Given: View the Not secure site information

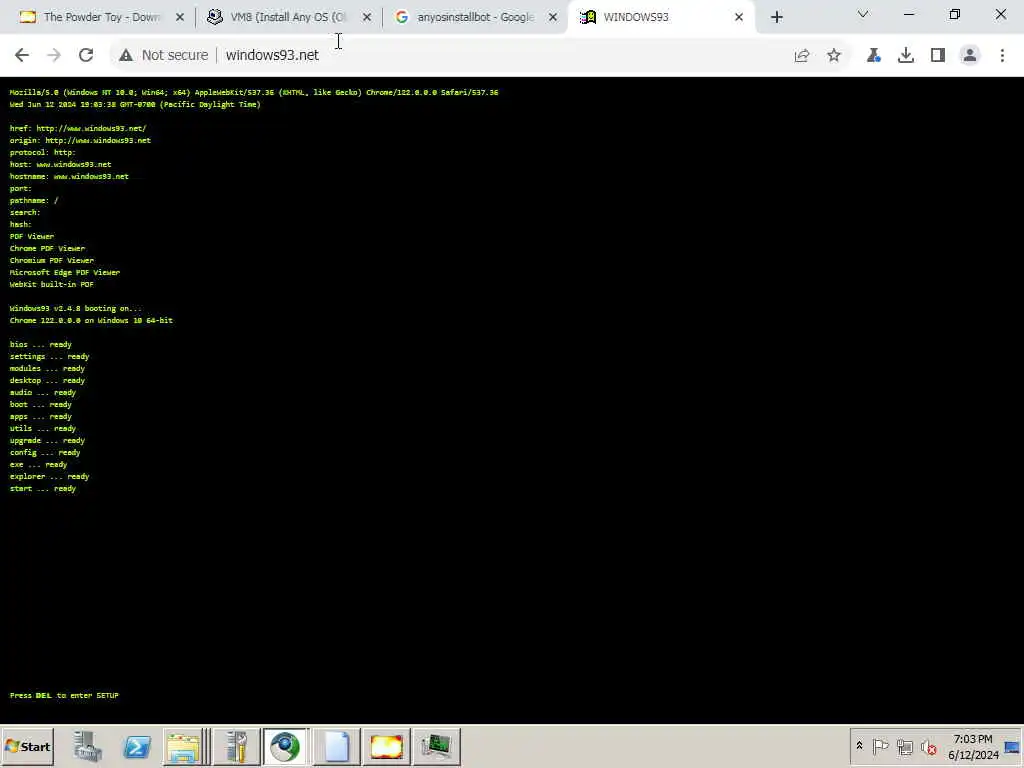Looking at the screenshot, I should [163, 55].
